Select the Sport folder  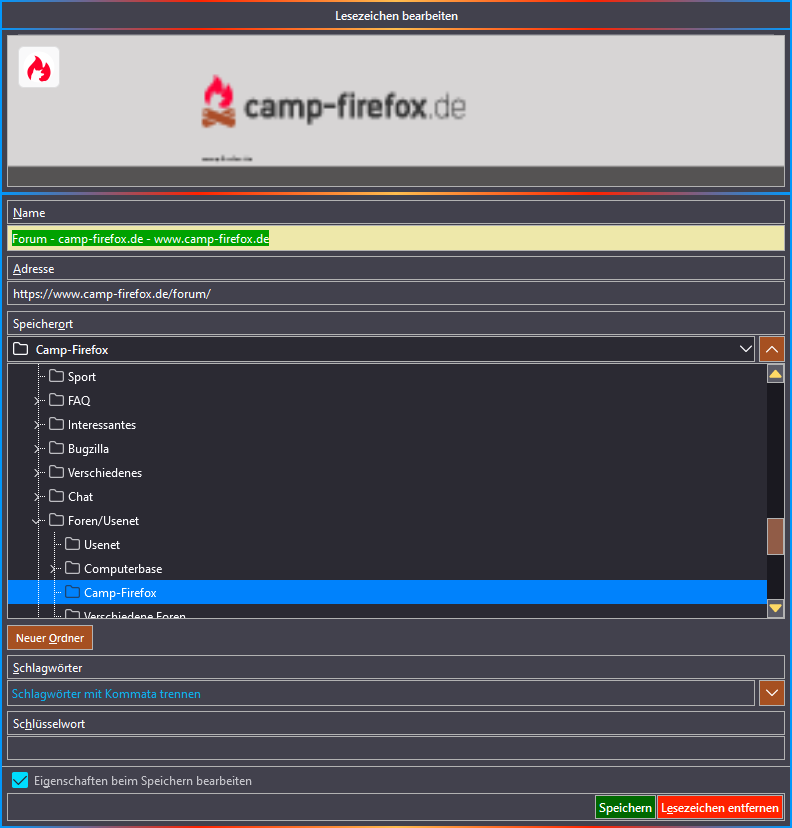tap(81, 377)
